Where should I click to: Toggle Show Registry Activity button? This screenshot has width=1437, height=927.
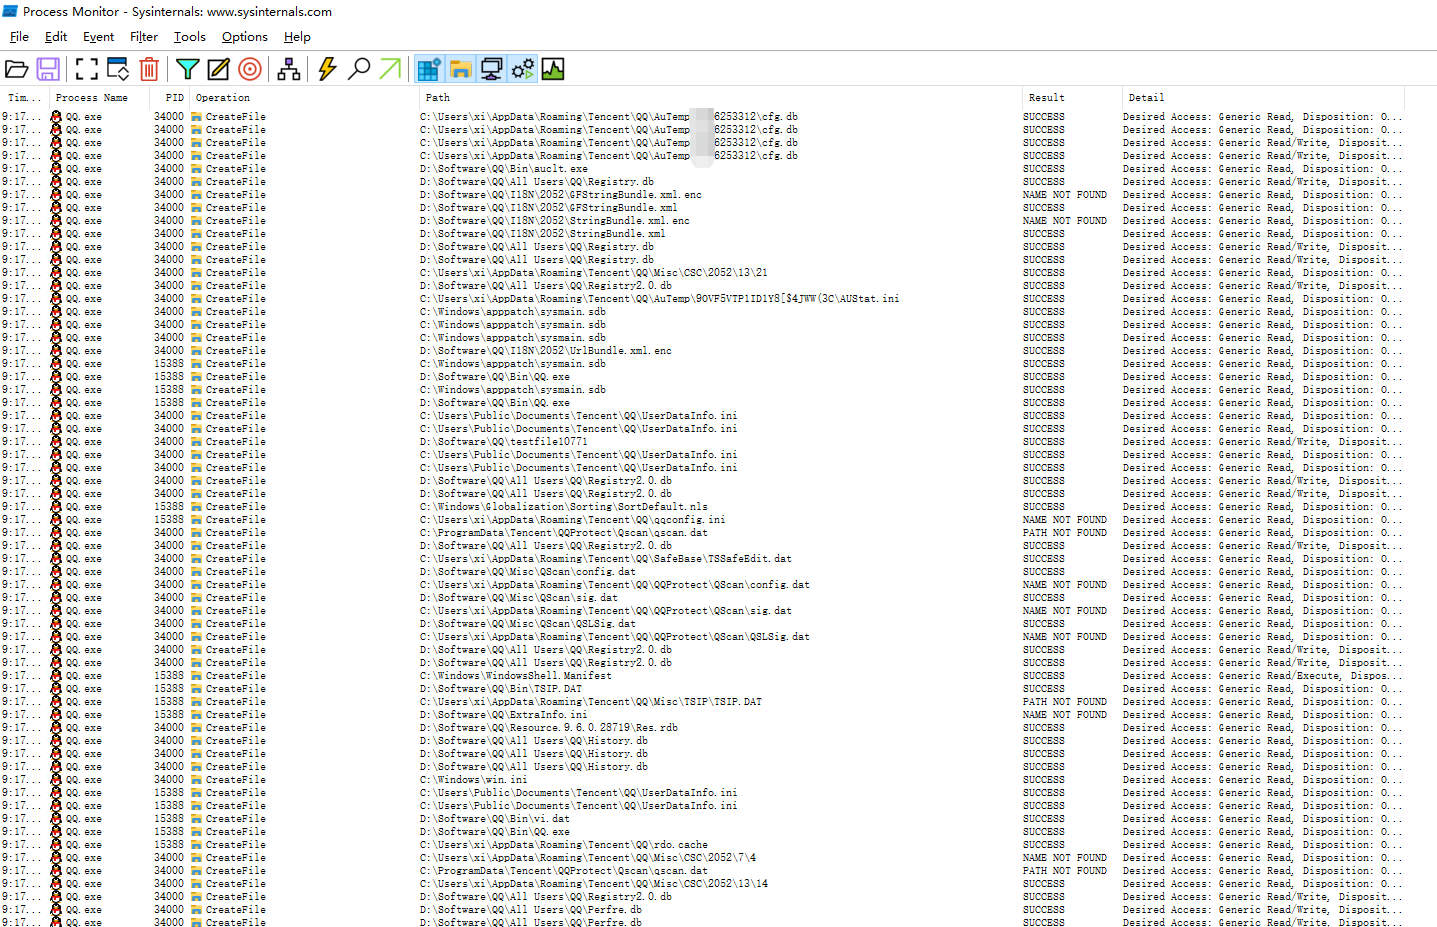(429, 69)
